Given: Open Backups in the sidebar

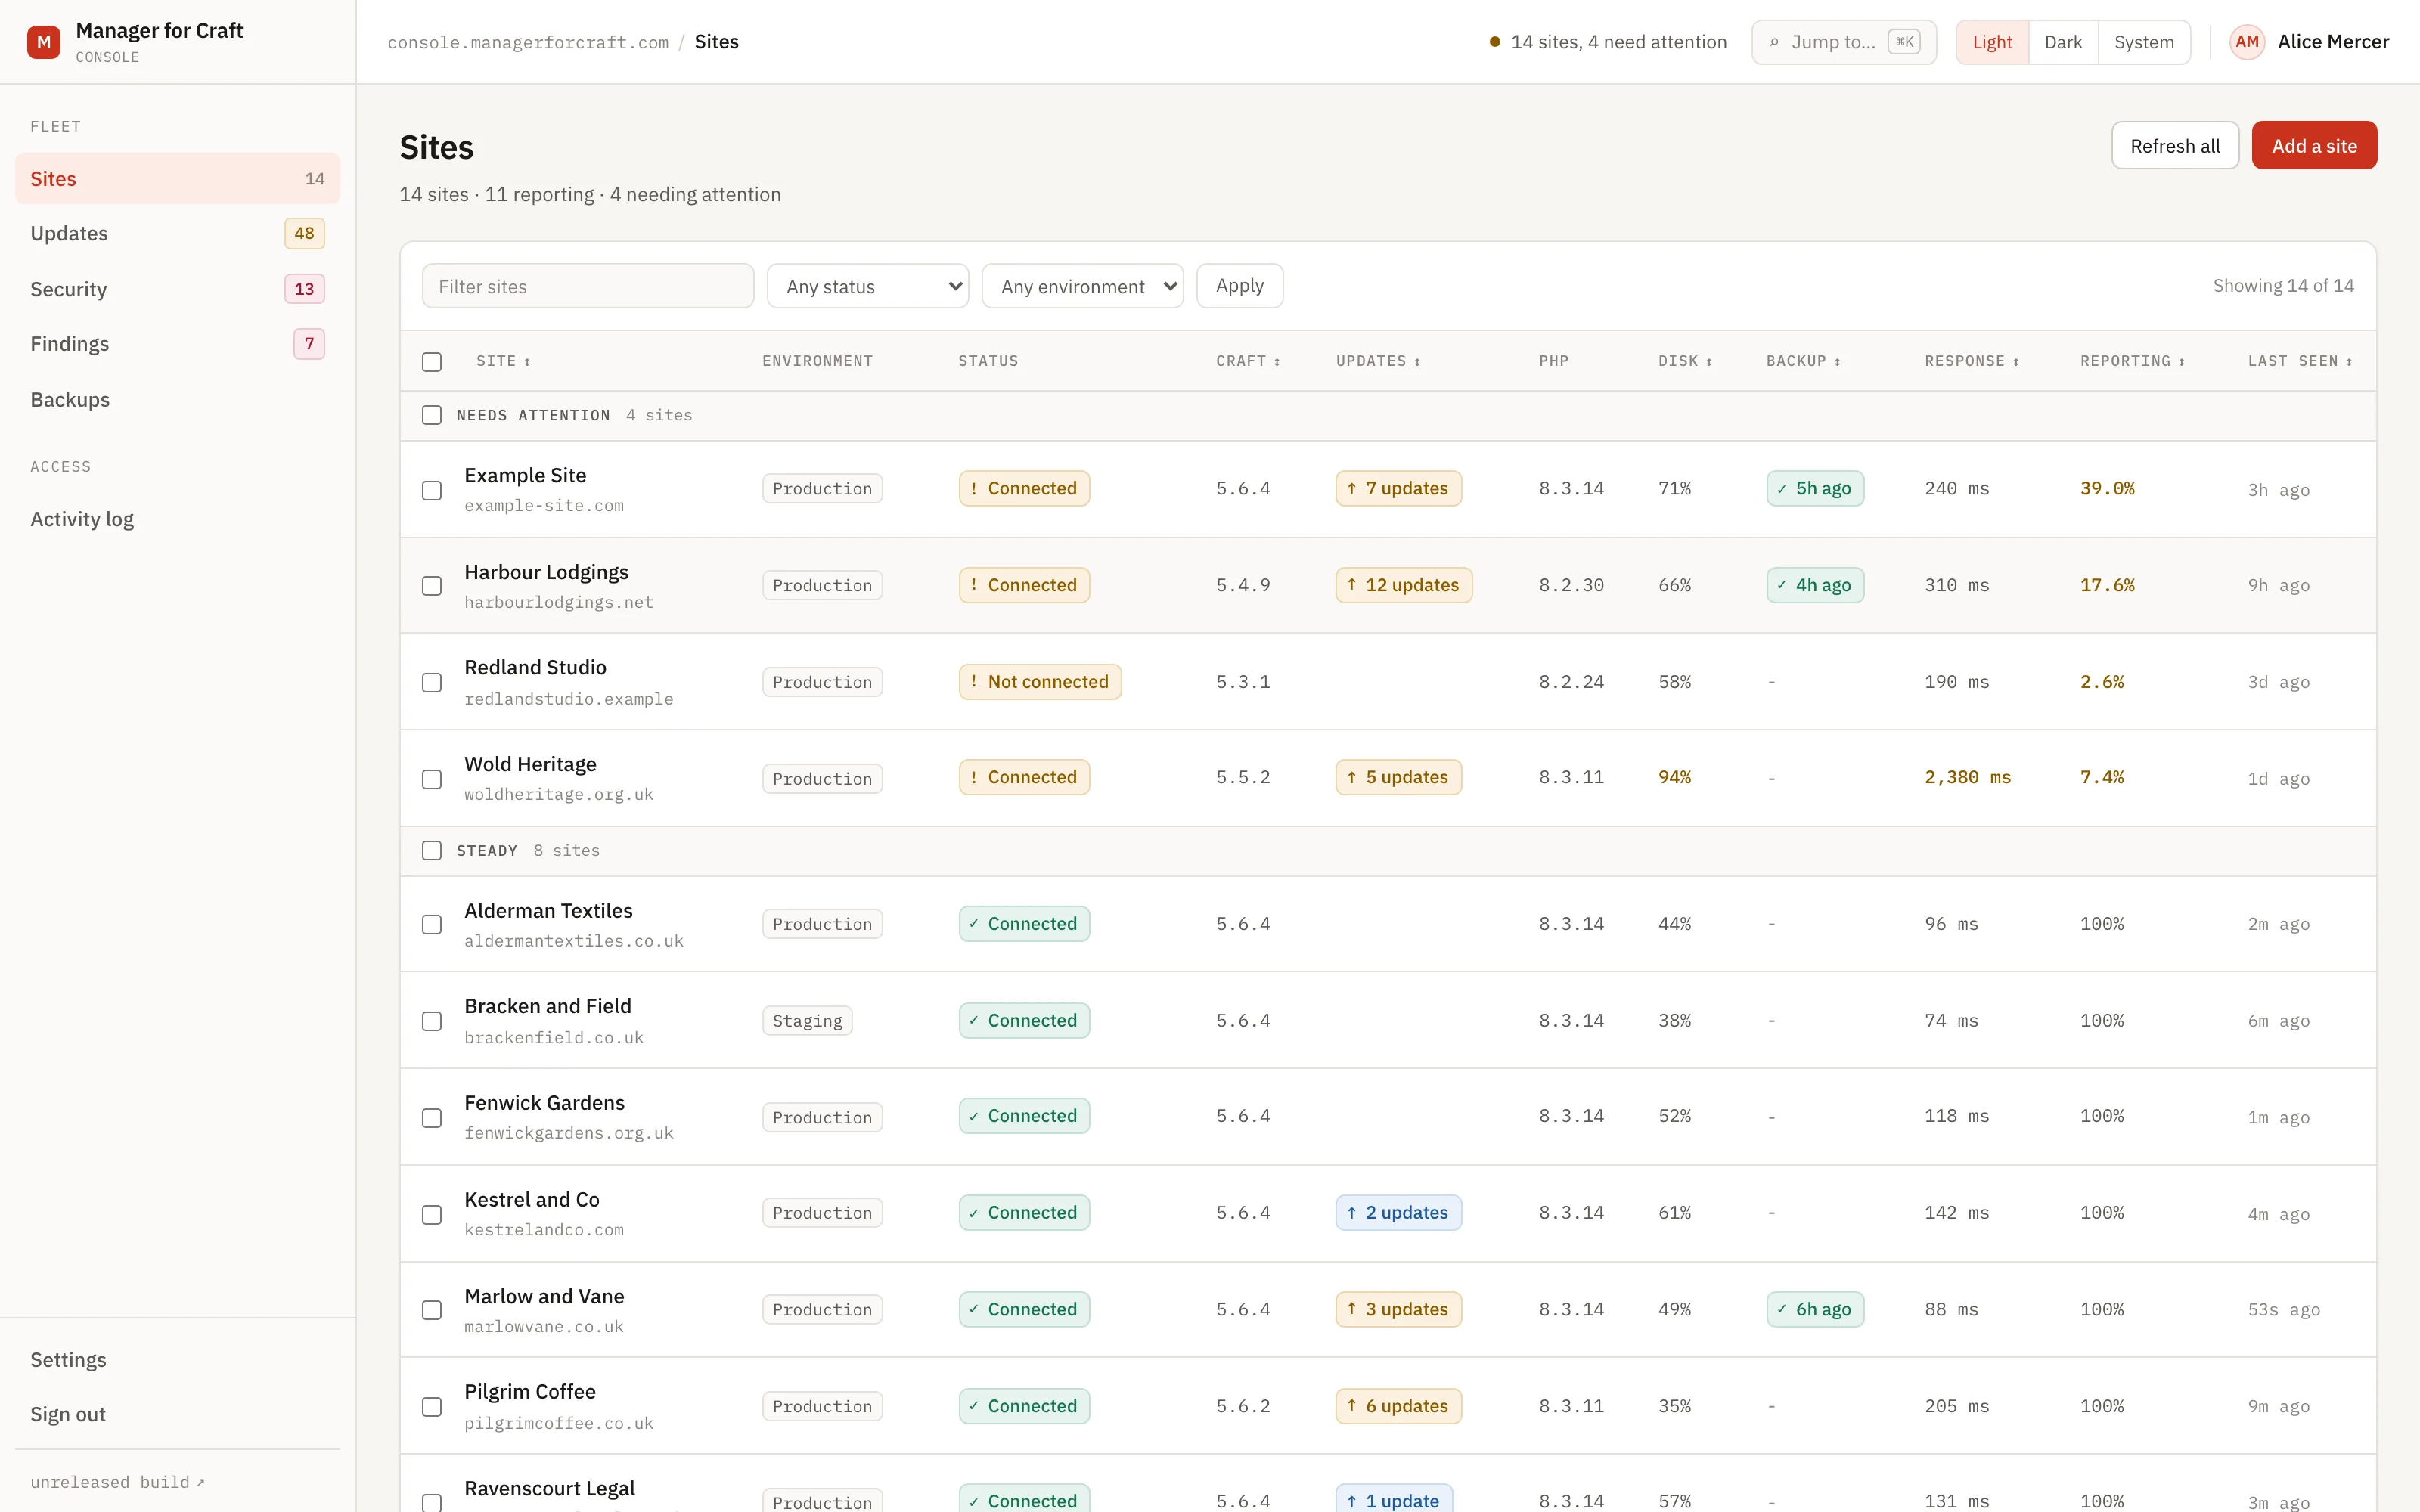Looking at the screenshot, I should [177, 399].
